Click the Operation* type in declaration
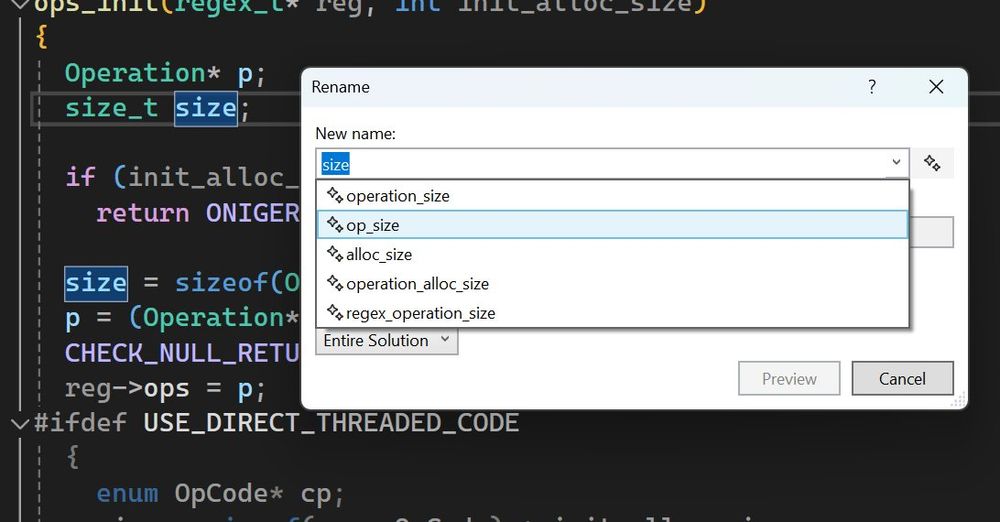The width and height of the screenshot is (1000, 522). (142, 73)
